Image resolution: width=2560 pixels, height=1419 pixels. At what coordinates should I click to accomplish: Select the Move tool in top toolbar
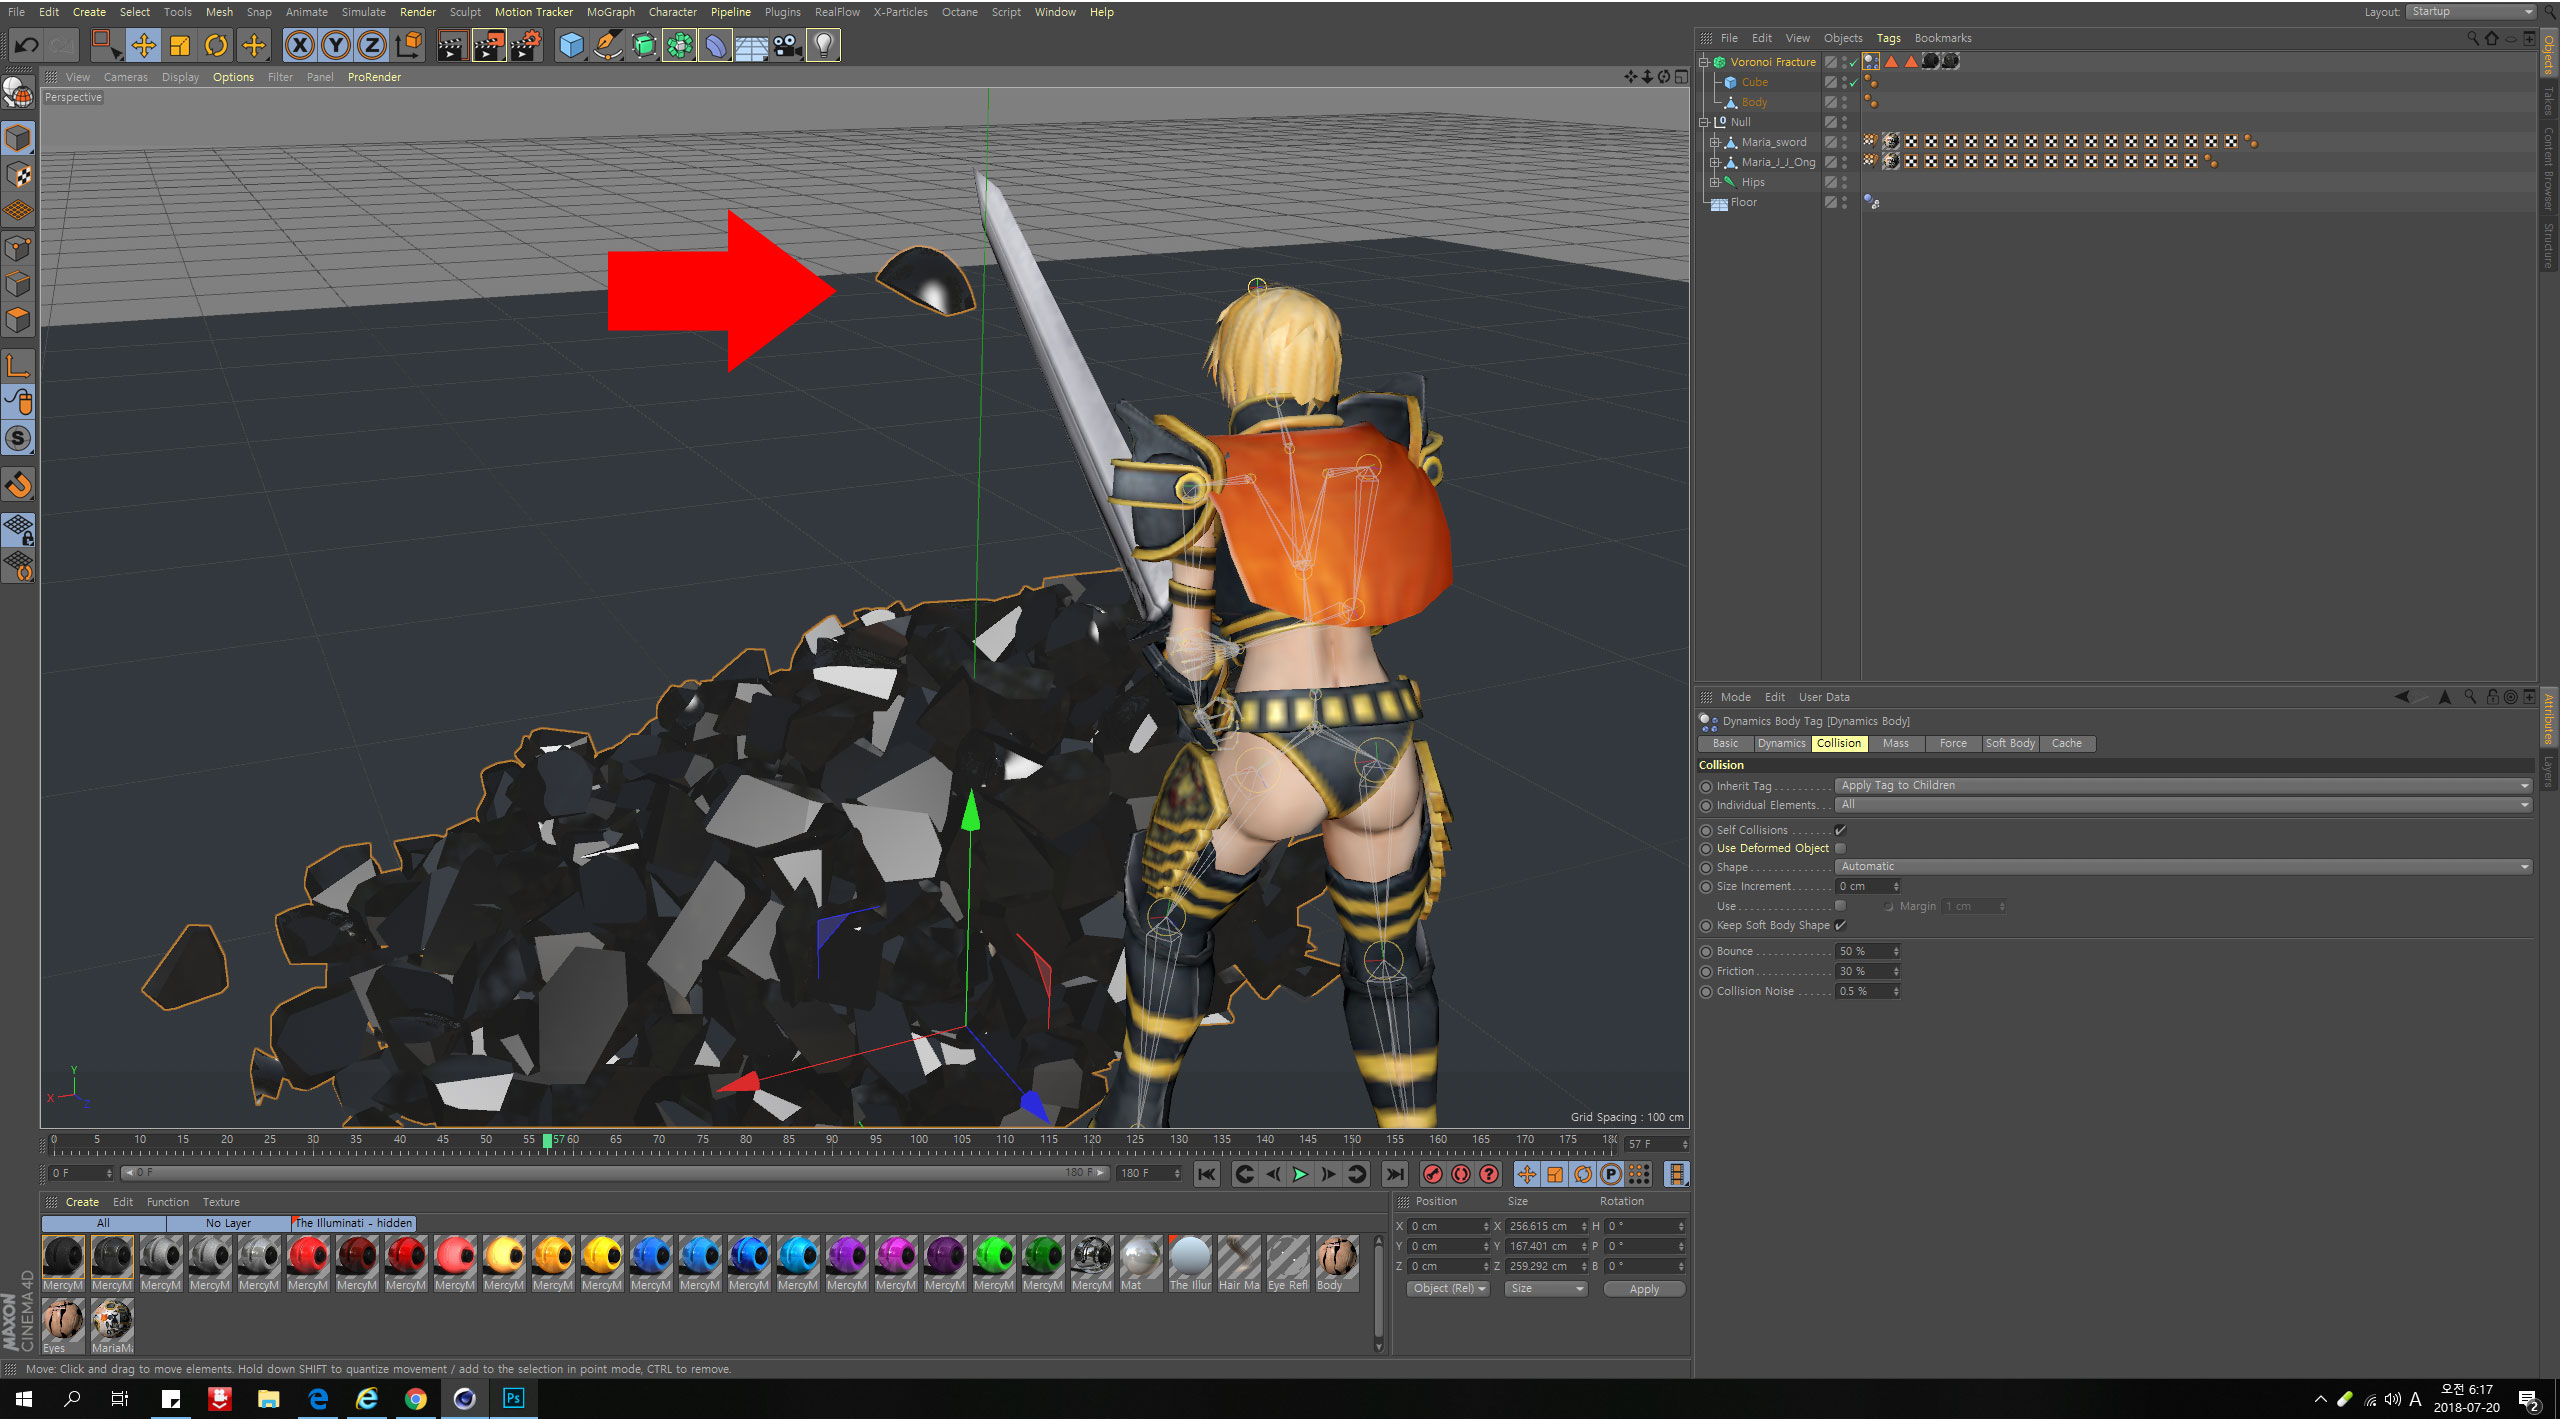(144, 45)
